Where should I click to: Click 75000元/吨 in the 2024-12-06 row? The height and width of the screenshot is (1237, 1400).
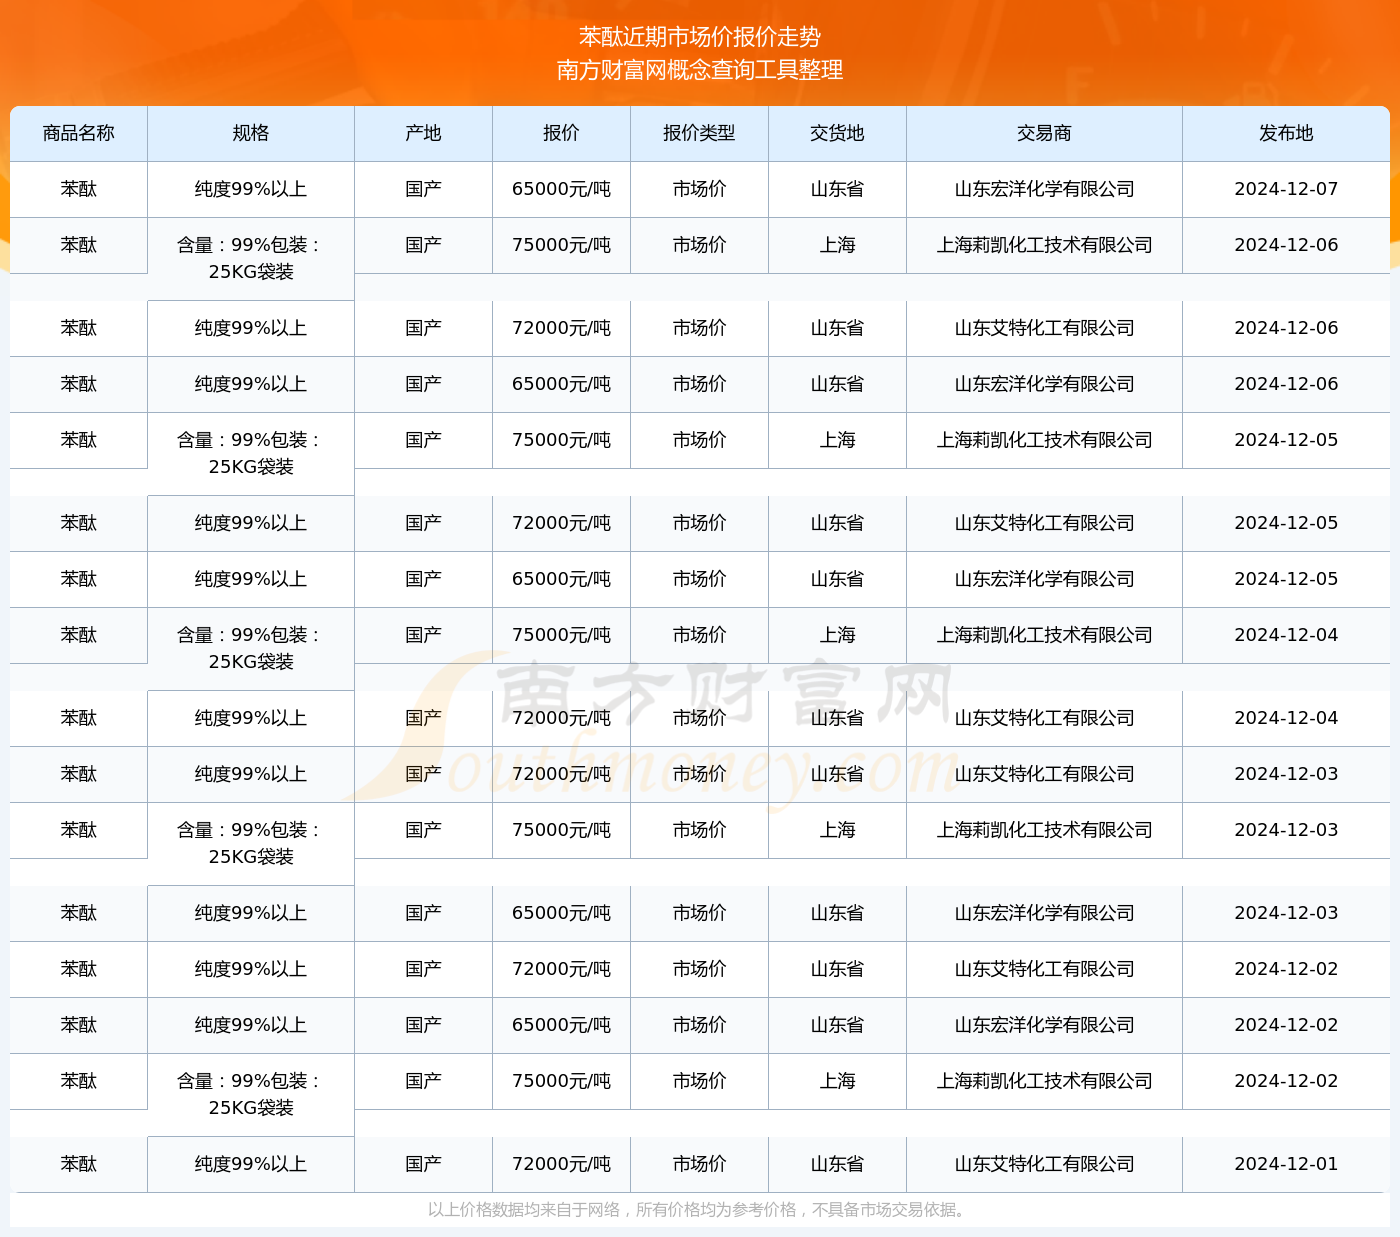561,245
